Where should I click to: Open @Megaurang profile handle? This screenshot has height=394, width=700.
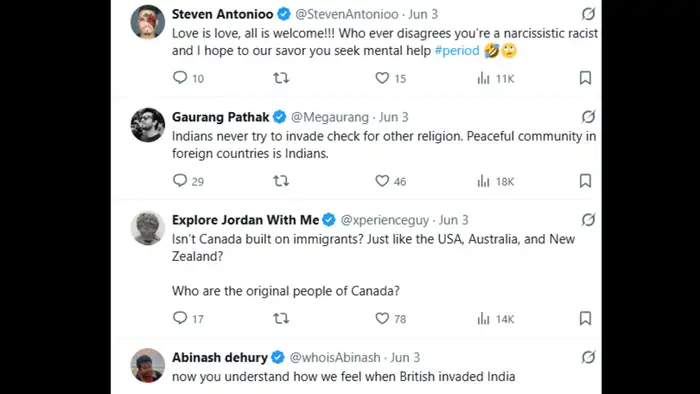[330, 117]
